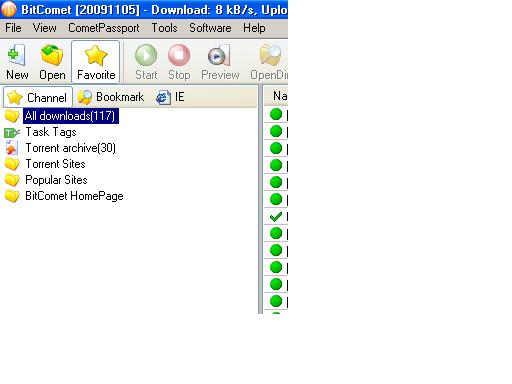The height and width of the screenshot is (384, 512).
Task: Select the BitComet HomePage folder
Action: coord(74,196)
